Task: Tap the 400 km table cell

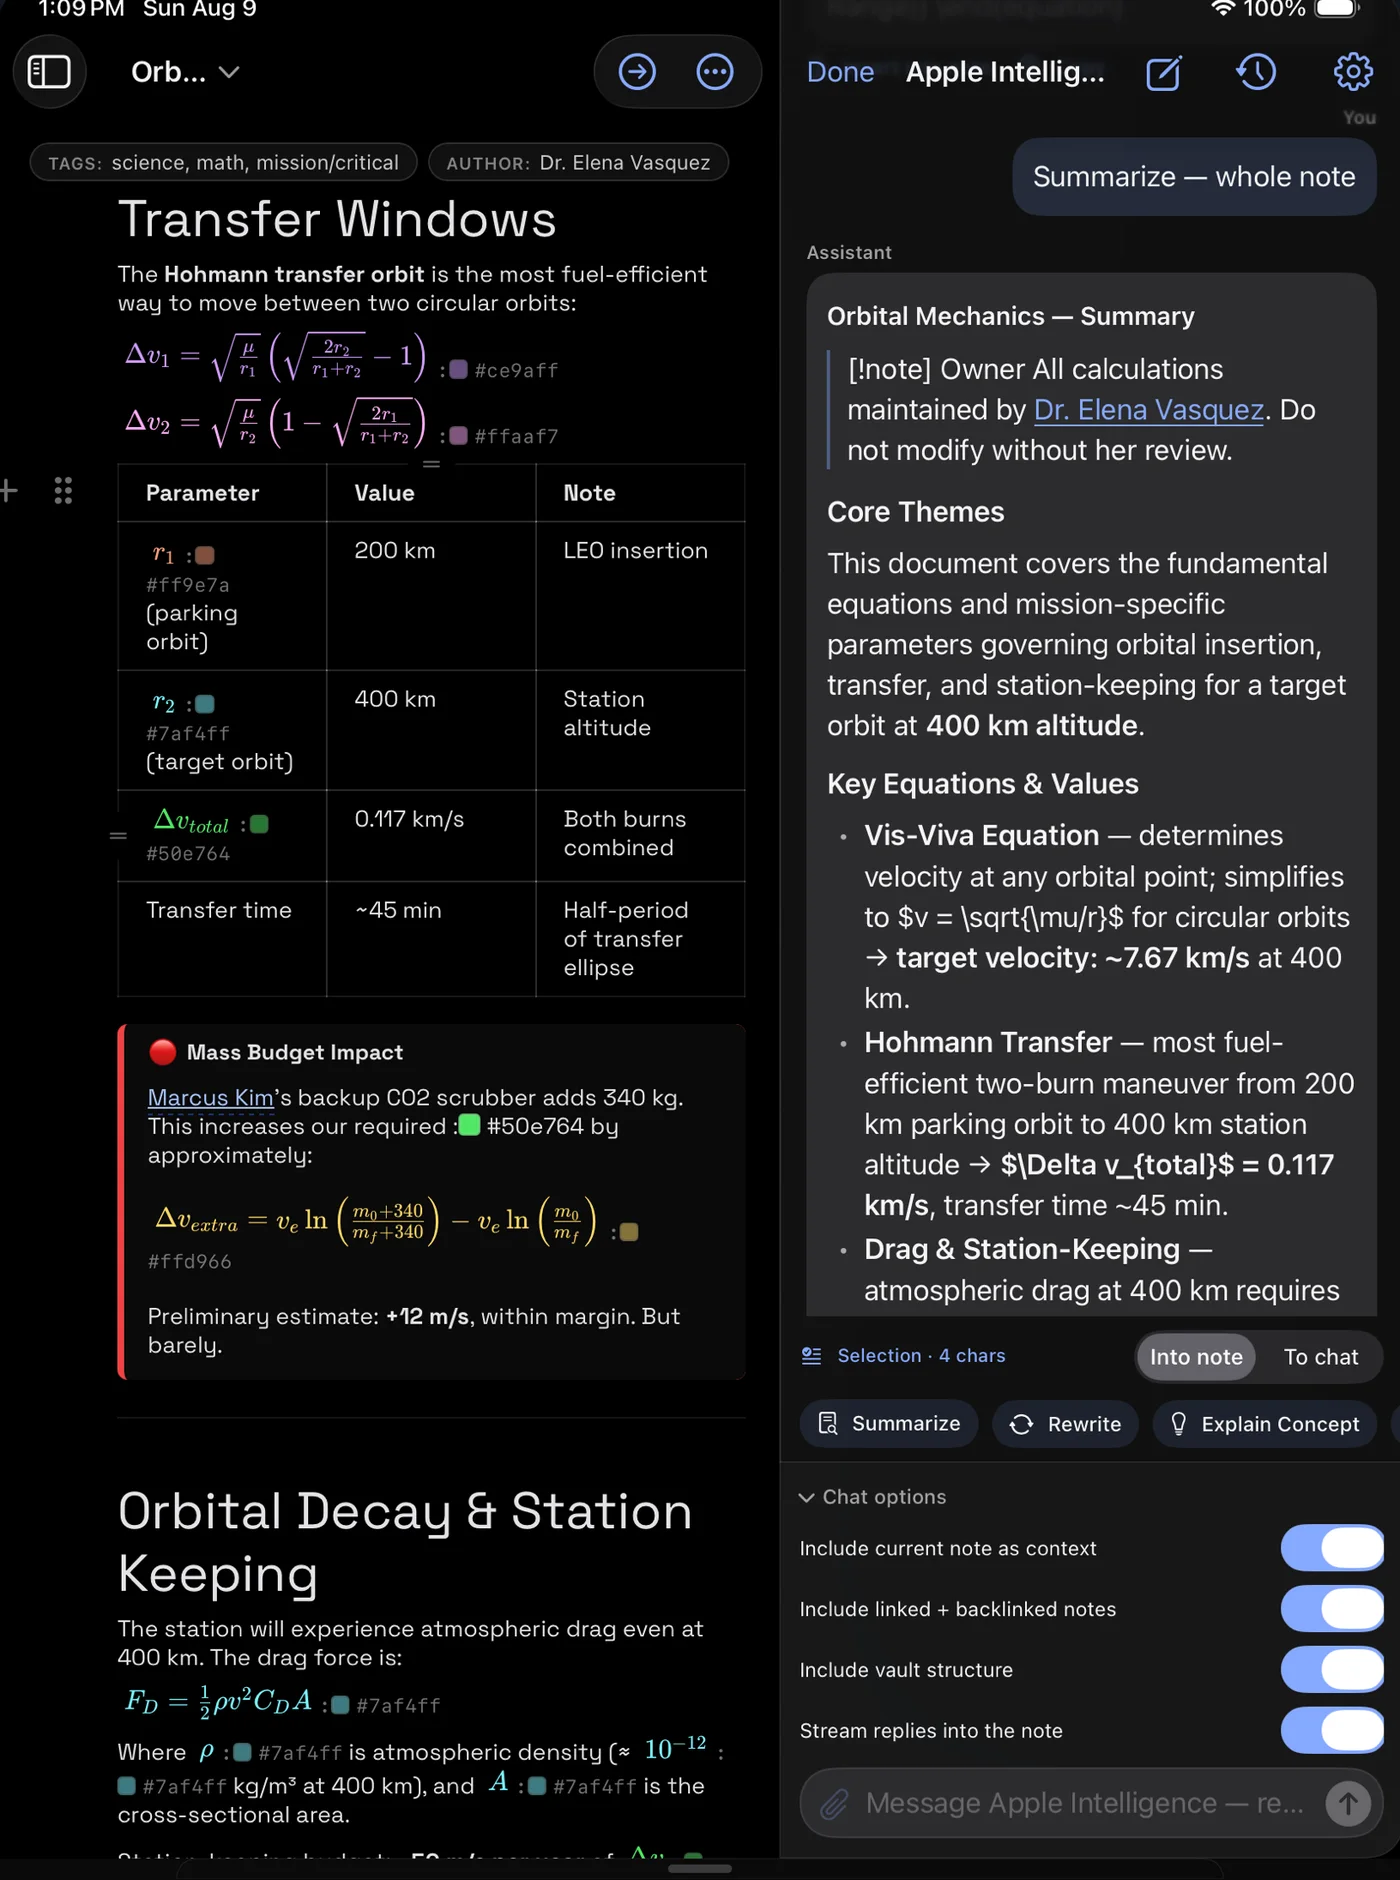Action: tap(431, 730)
